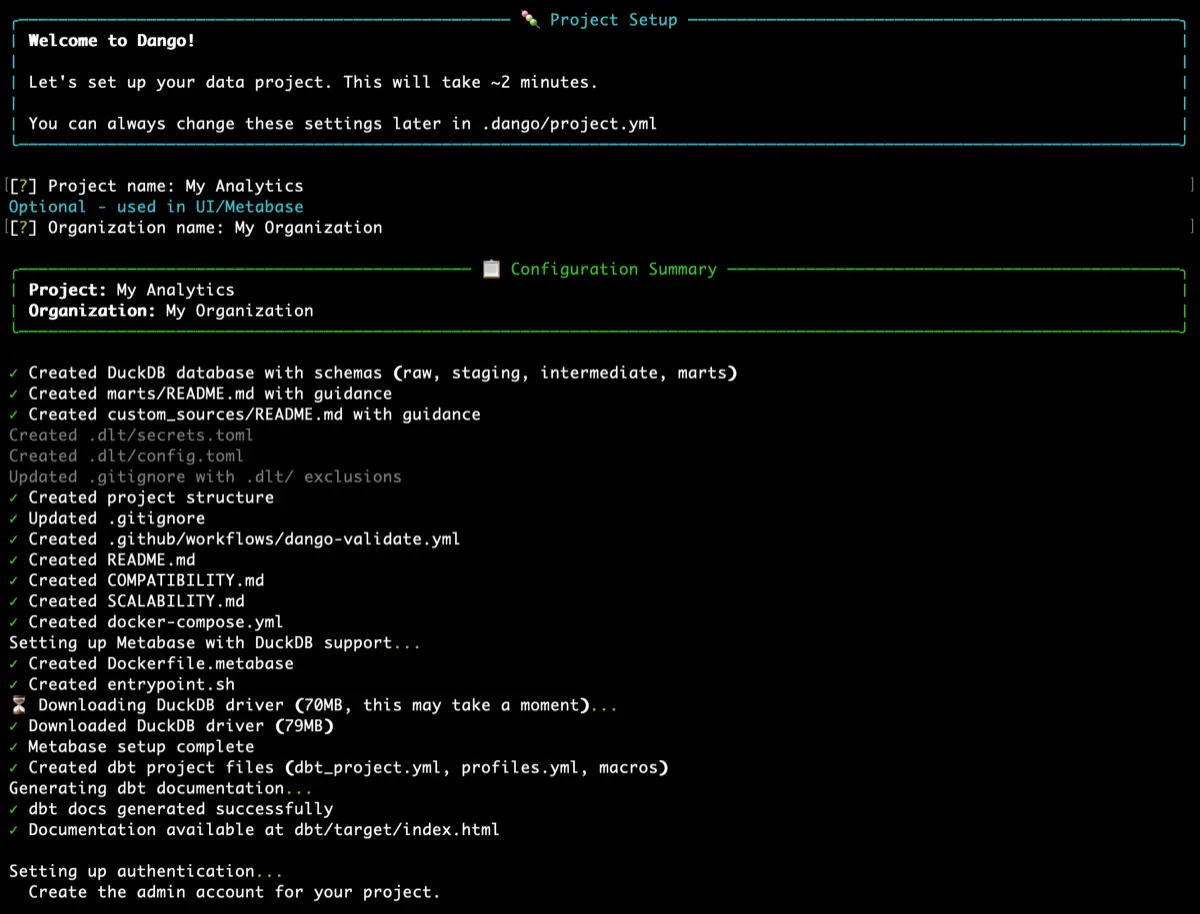Screen dimensions: 1200x914
Task: Click 'Generating dbt documentation...' line
Action: coord(160,788)
